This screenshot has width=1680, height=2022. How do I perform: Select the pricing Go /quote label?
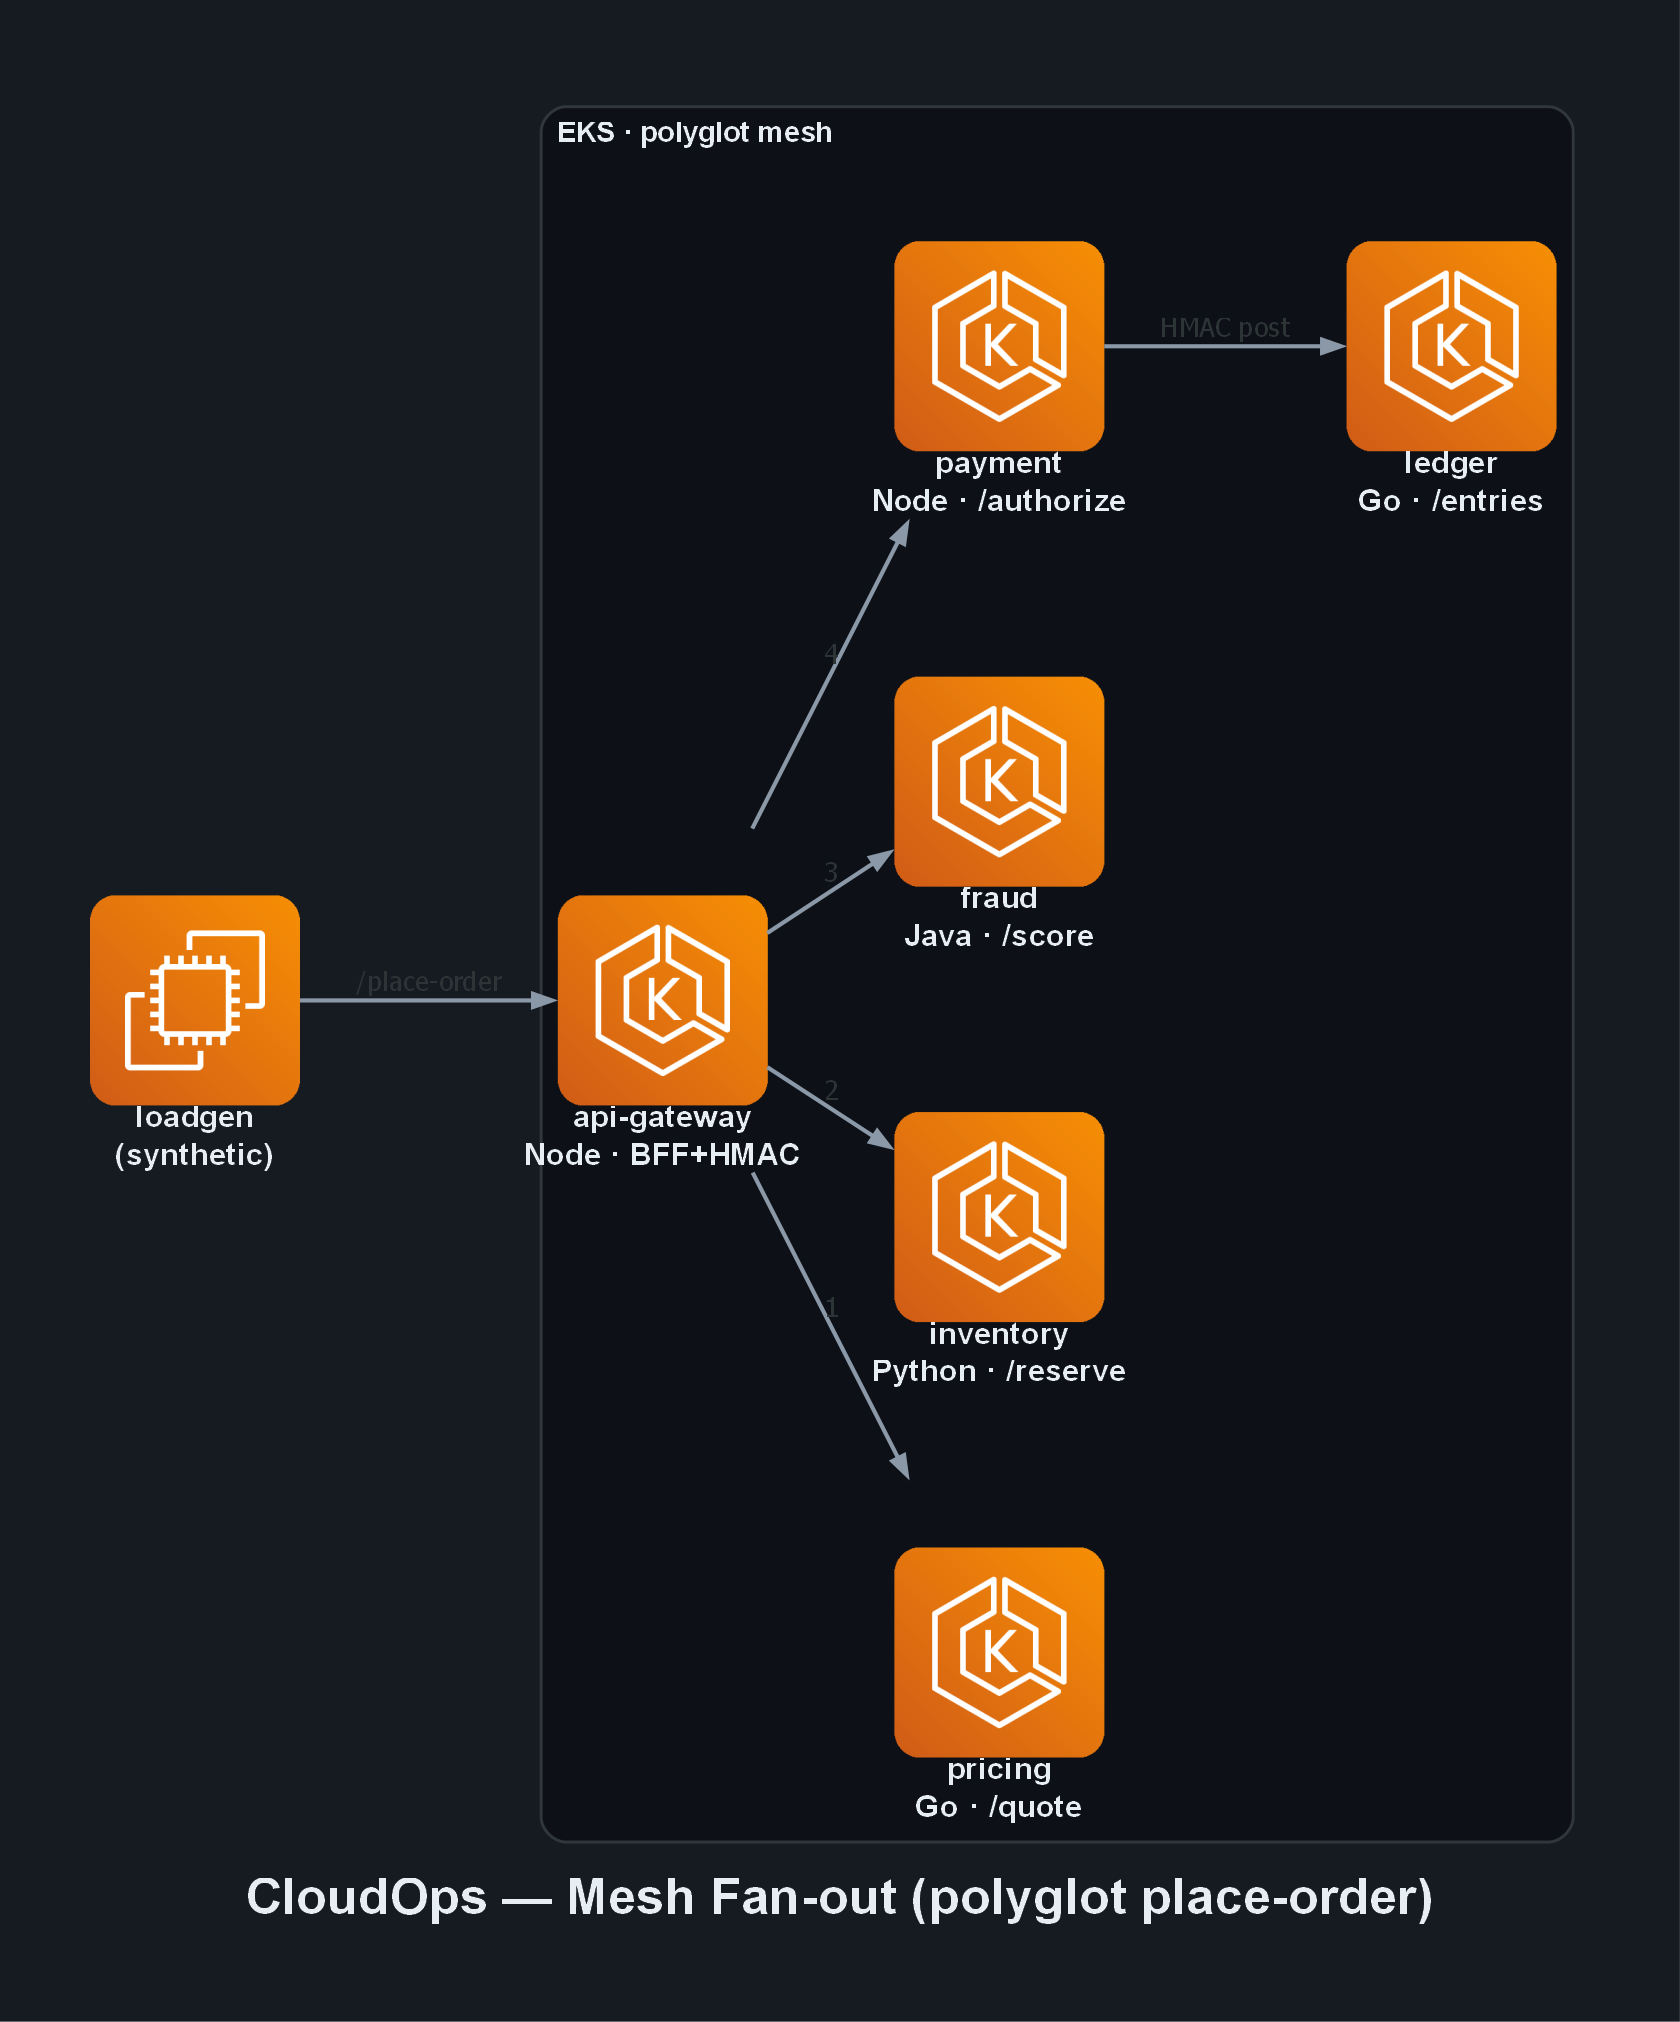[999, 1788]
